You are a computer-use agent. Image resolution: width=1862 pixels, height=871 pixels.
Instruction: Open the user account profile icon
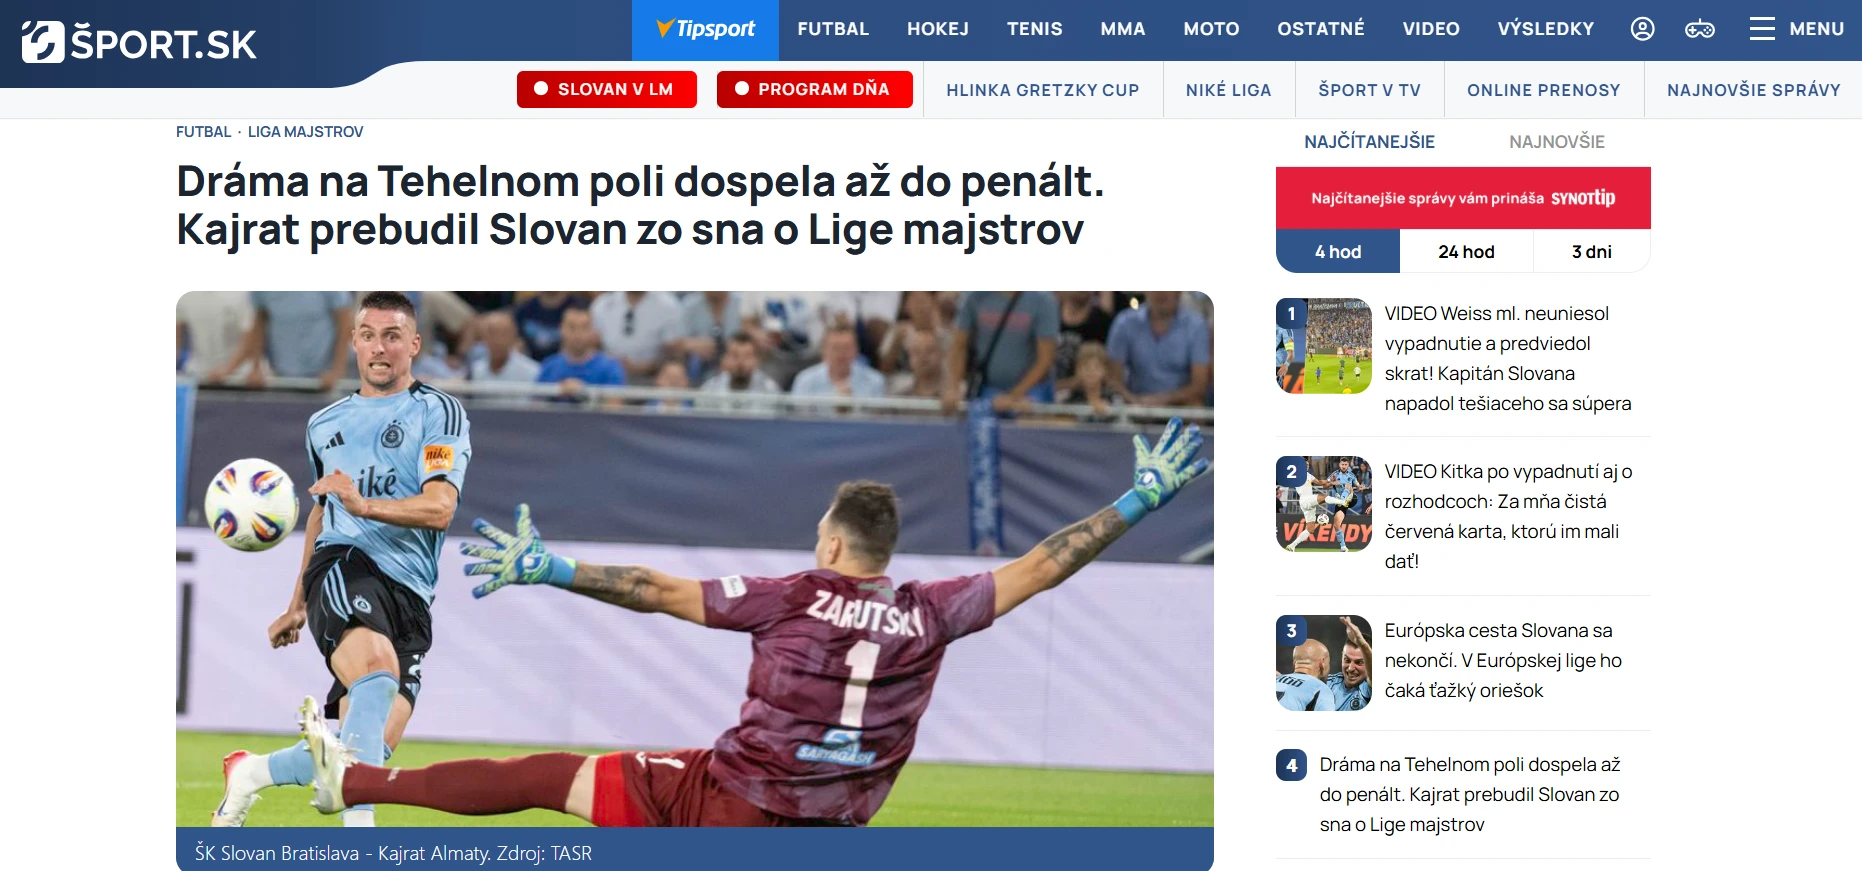1642,29
